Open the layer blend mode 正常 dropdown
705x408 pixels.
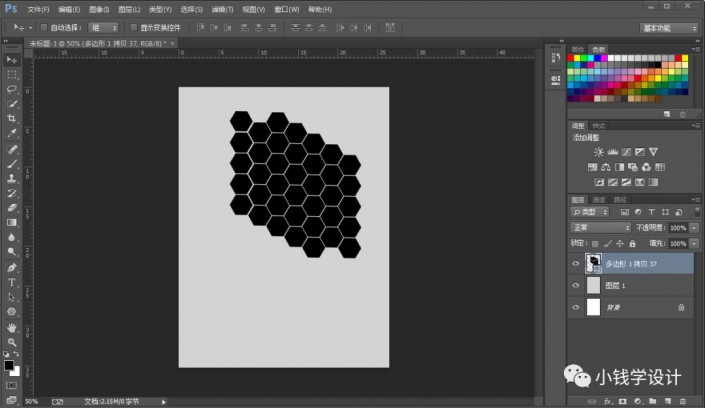point(601,227)
